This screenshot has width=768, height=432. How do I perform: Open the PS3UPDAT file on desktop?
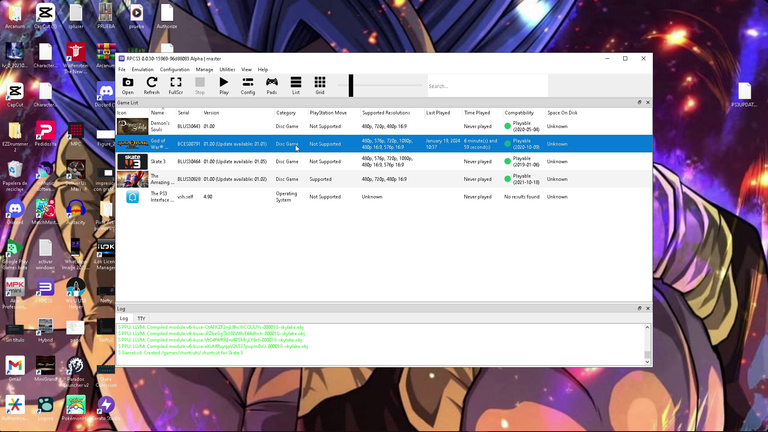click(744, 95)
